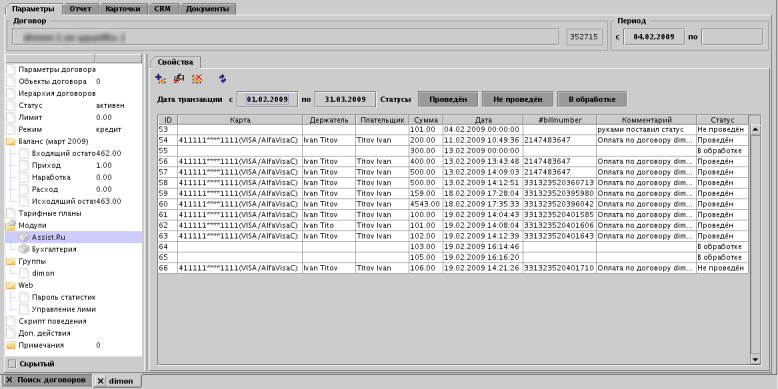Sort by the Держатель column header
The width and height of the screenshot is (778, 389).
click(329, 120)
